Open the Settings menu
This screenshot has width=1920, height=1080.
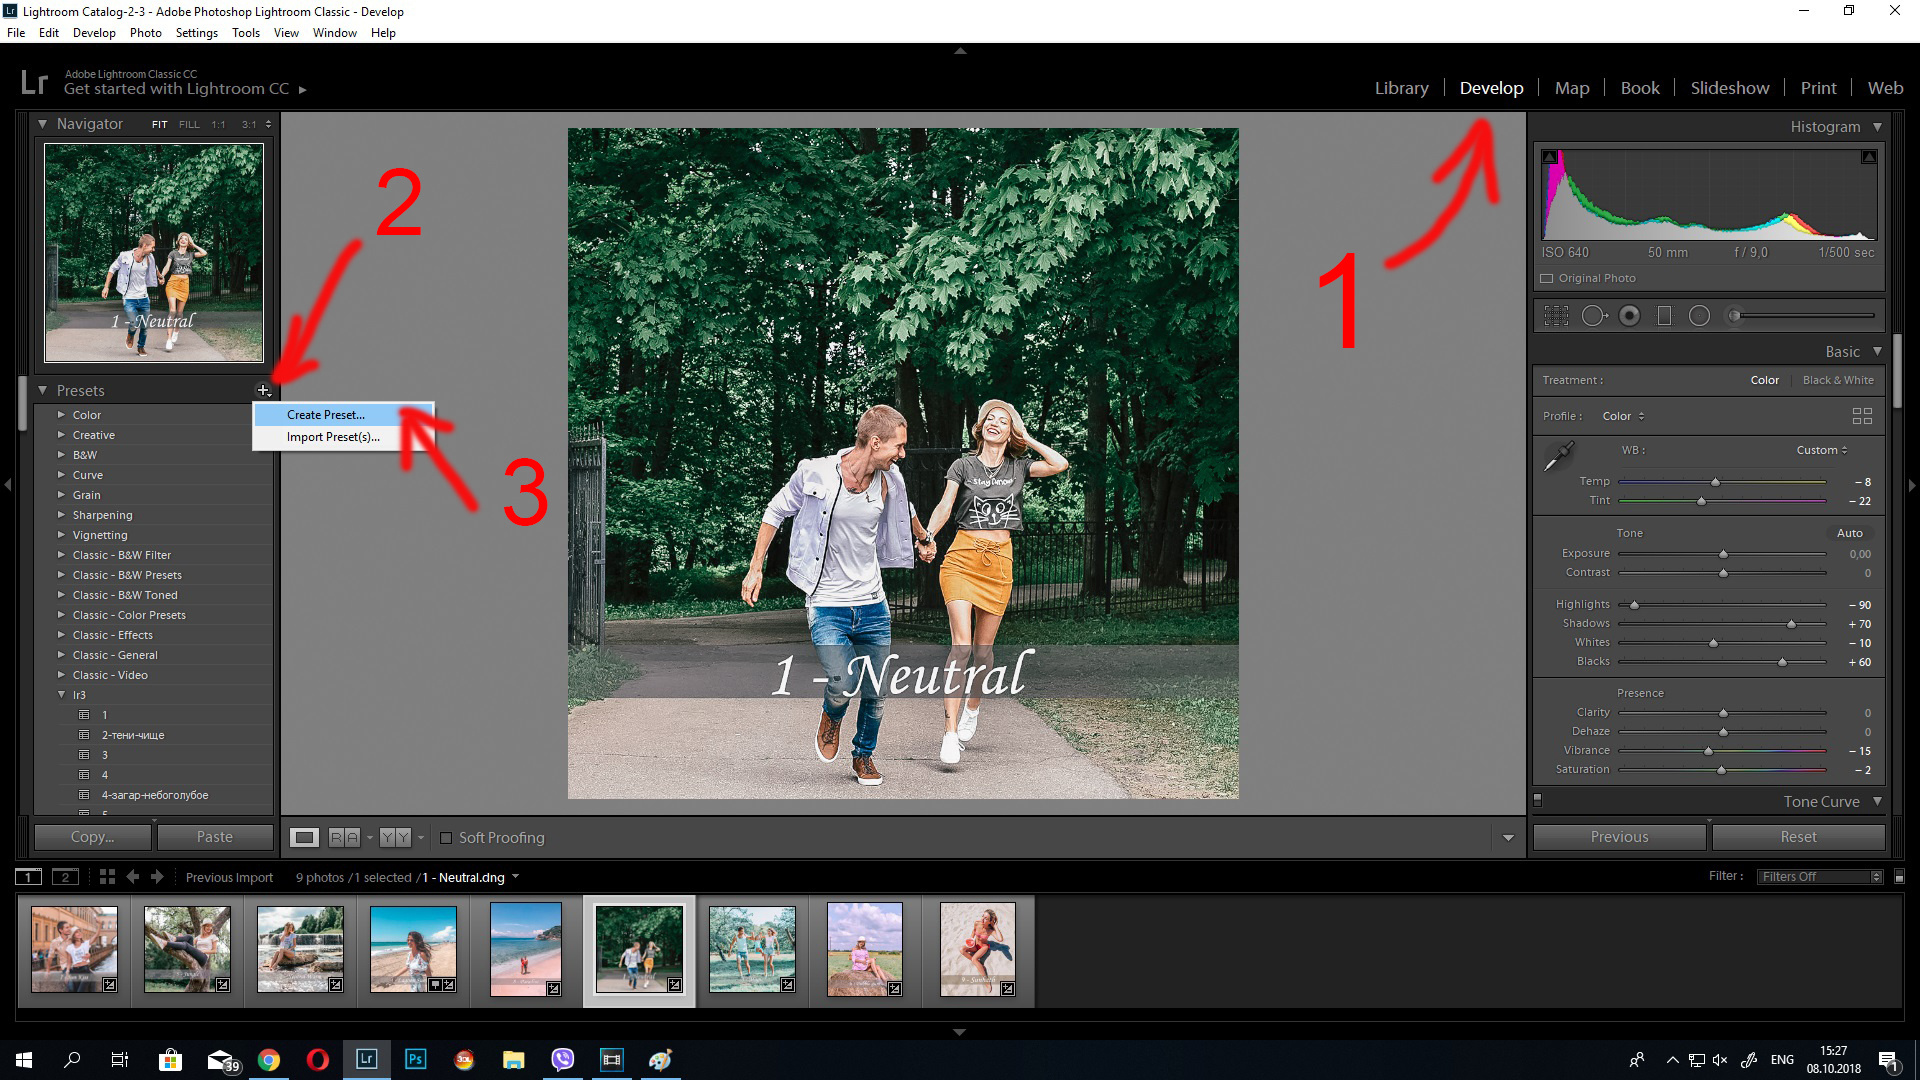point(196,32)
